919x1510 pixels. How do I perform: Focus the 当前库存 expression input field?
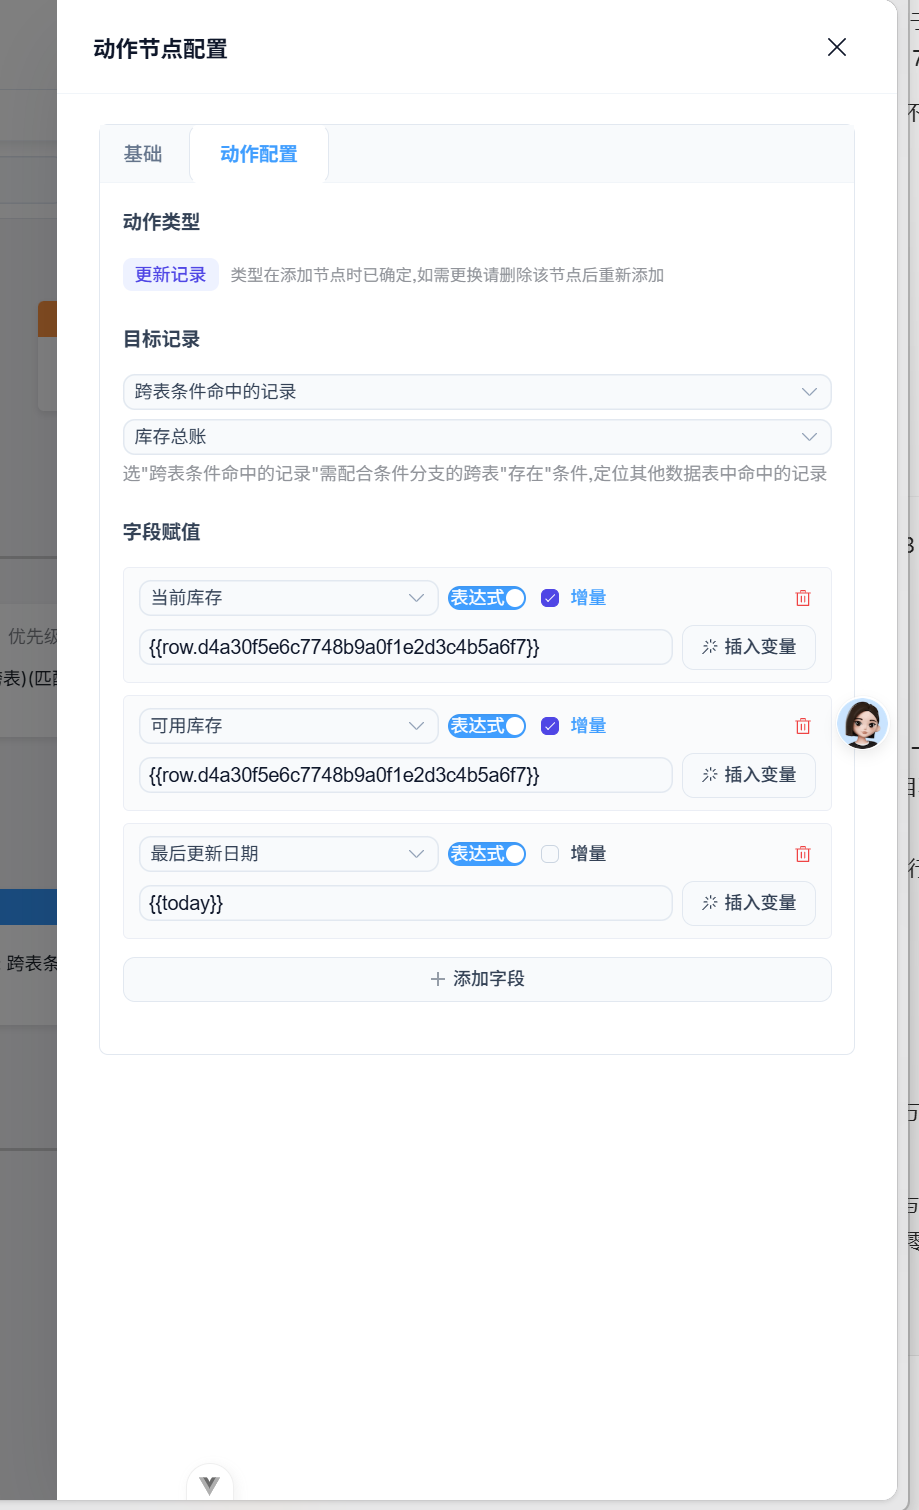pyautogui.click(x=406, y=647)
